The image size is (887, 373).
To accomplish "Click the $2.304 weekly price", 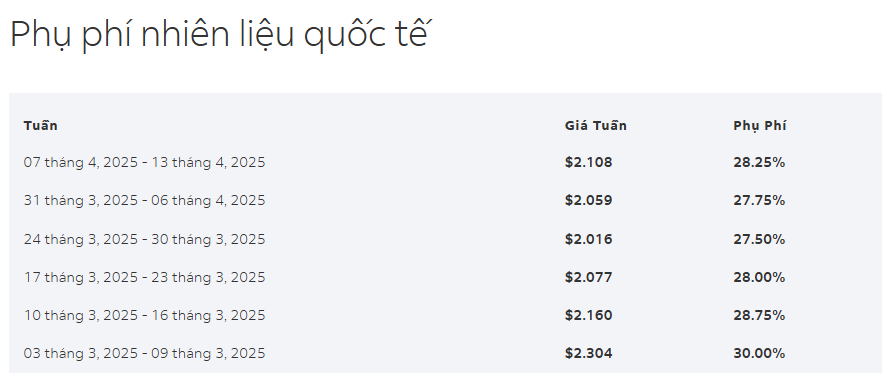I will [588, 353].
